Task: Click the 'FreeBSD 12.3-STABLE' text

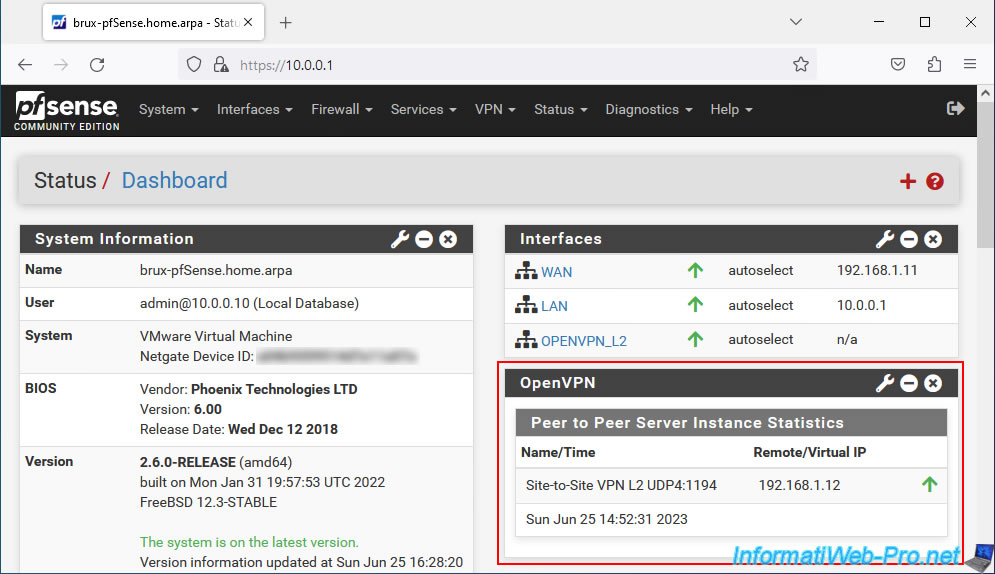Action: click(x=208, y=502)
